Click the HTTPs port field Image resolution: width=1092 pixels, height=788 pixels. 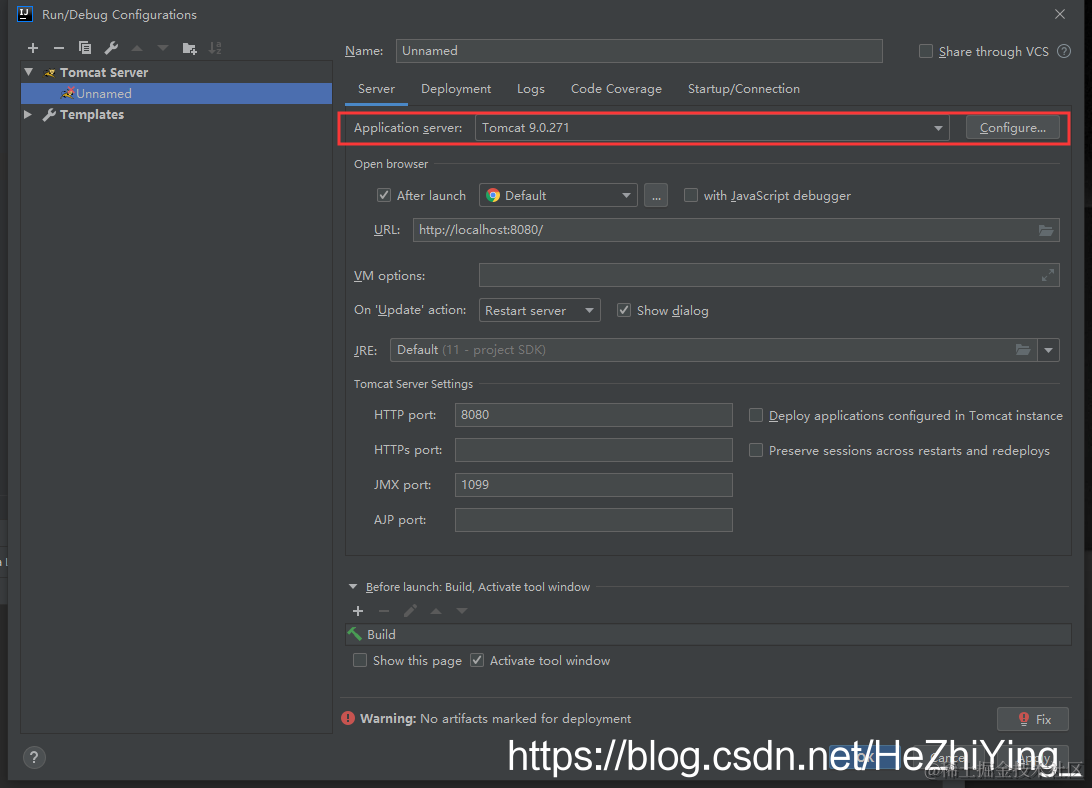[x=593, y=450]
